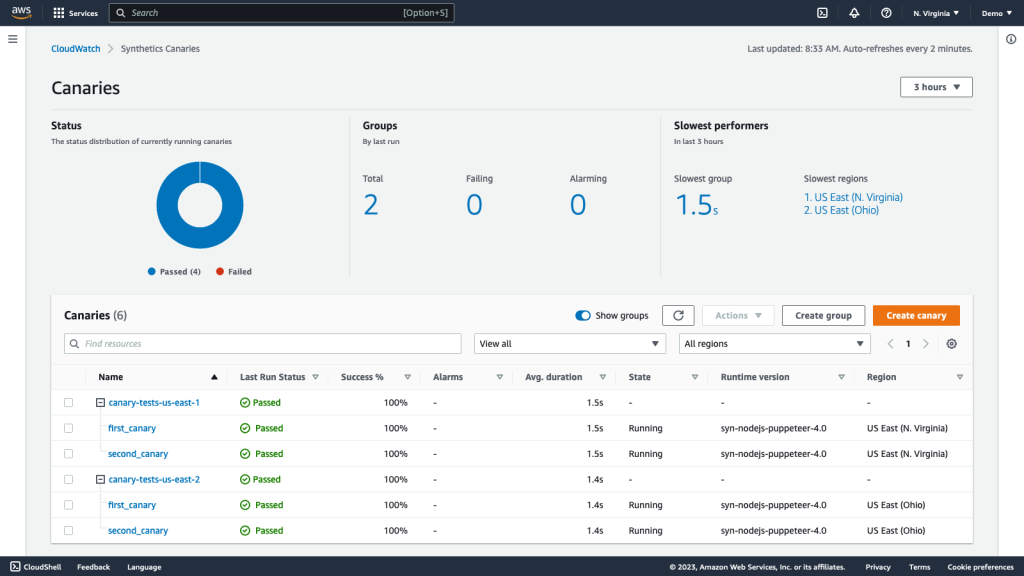Check the select-all checkbox in the table header
Screen dimensions: 1024x576
click(x=68, y=377)
